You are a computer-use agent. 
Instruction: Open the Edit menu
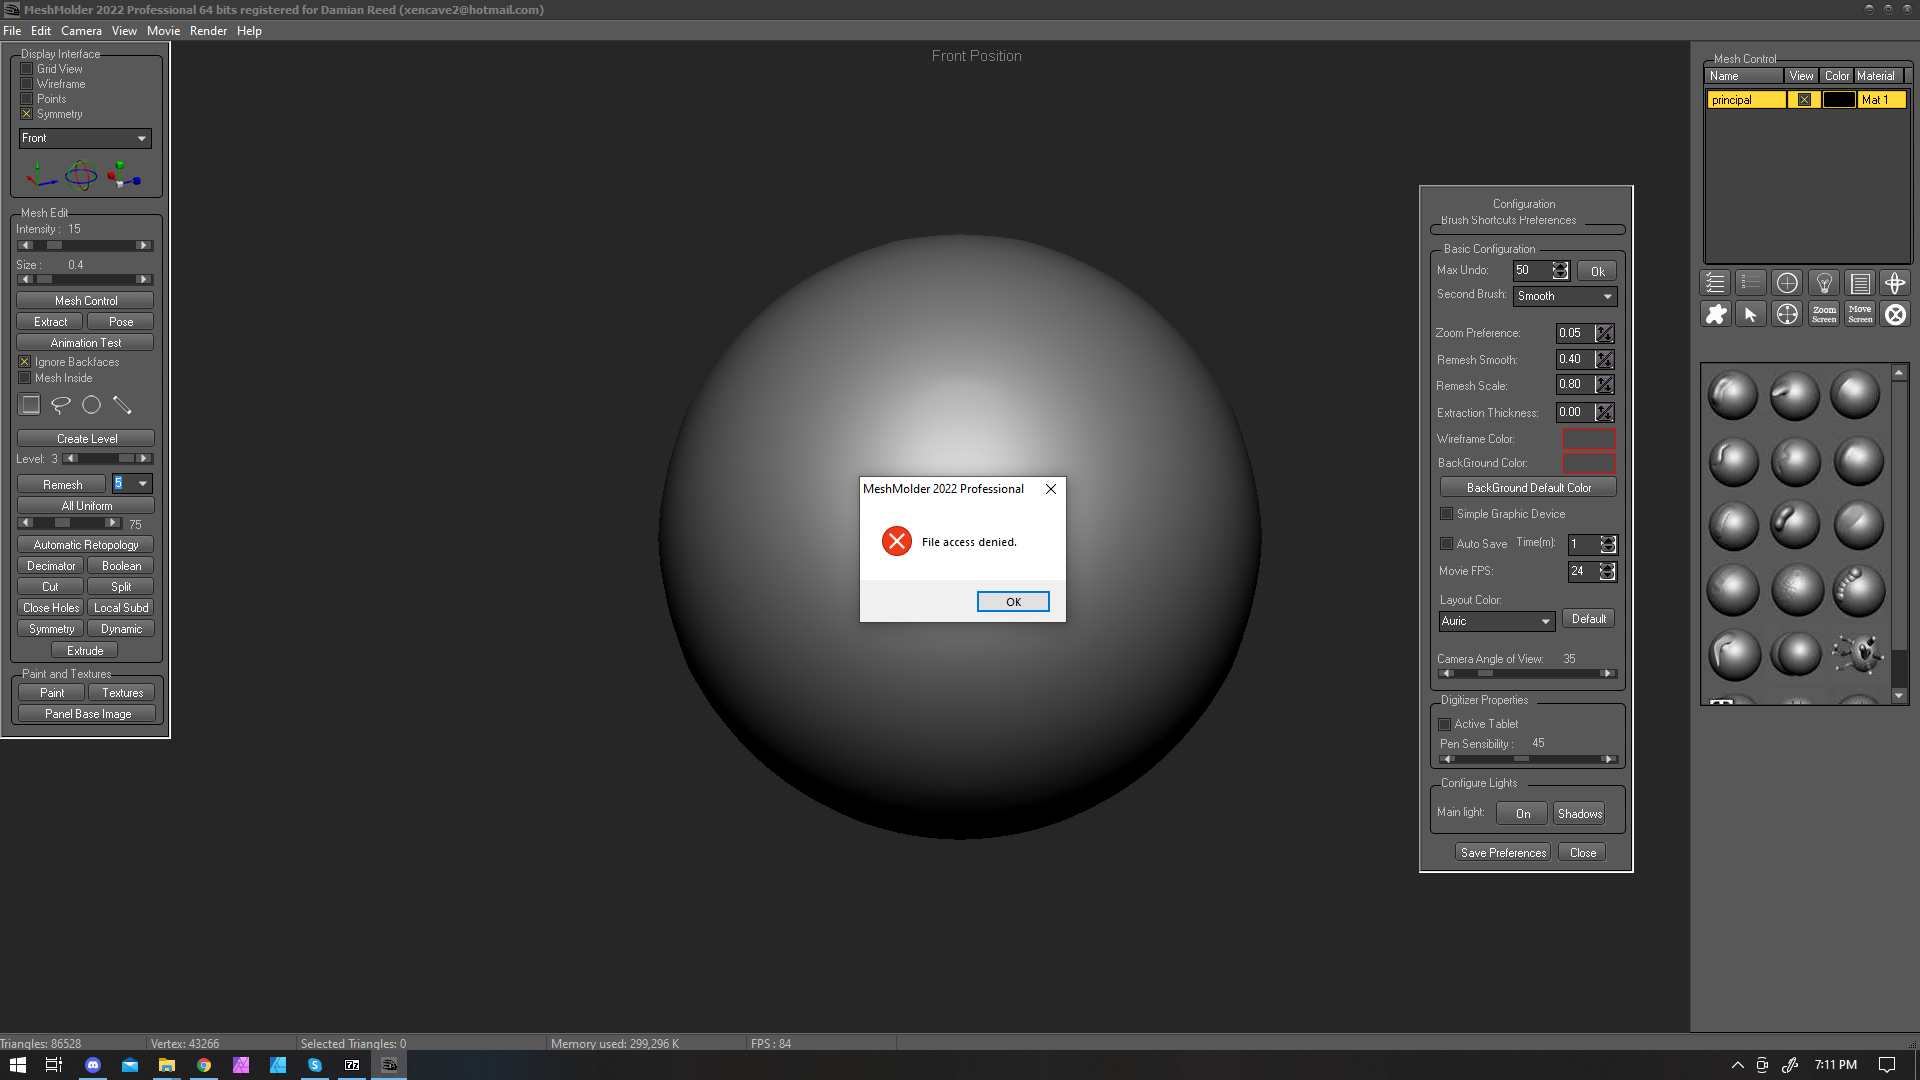pyautogui.click(x=41, y=31)
